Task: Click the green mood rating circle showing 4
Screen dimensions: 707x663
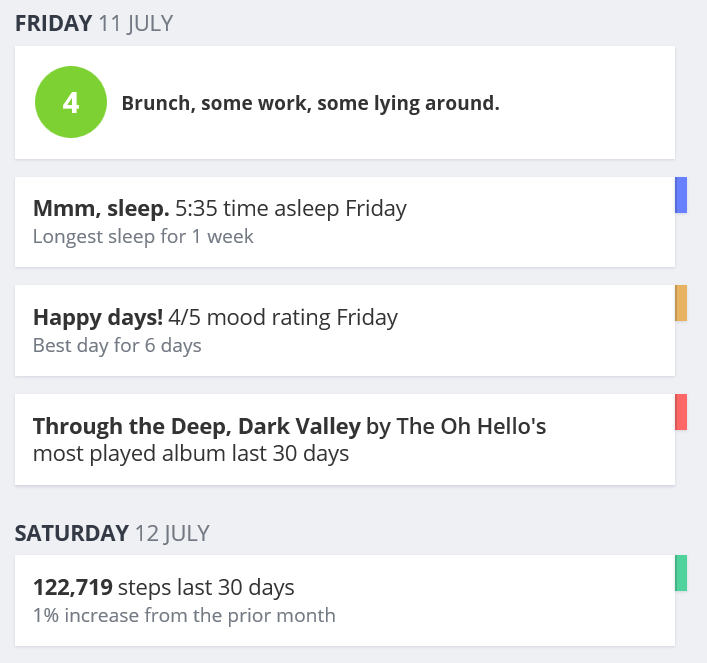Action: 71,102
